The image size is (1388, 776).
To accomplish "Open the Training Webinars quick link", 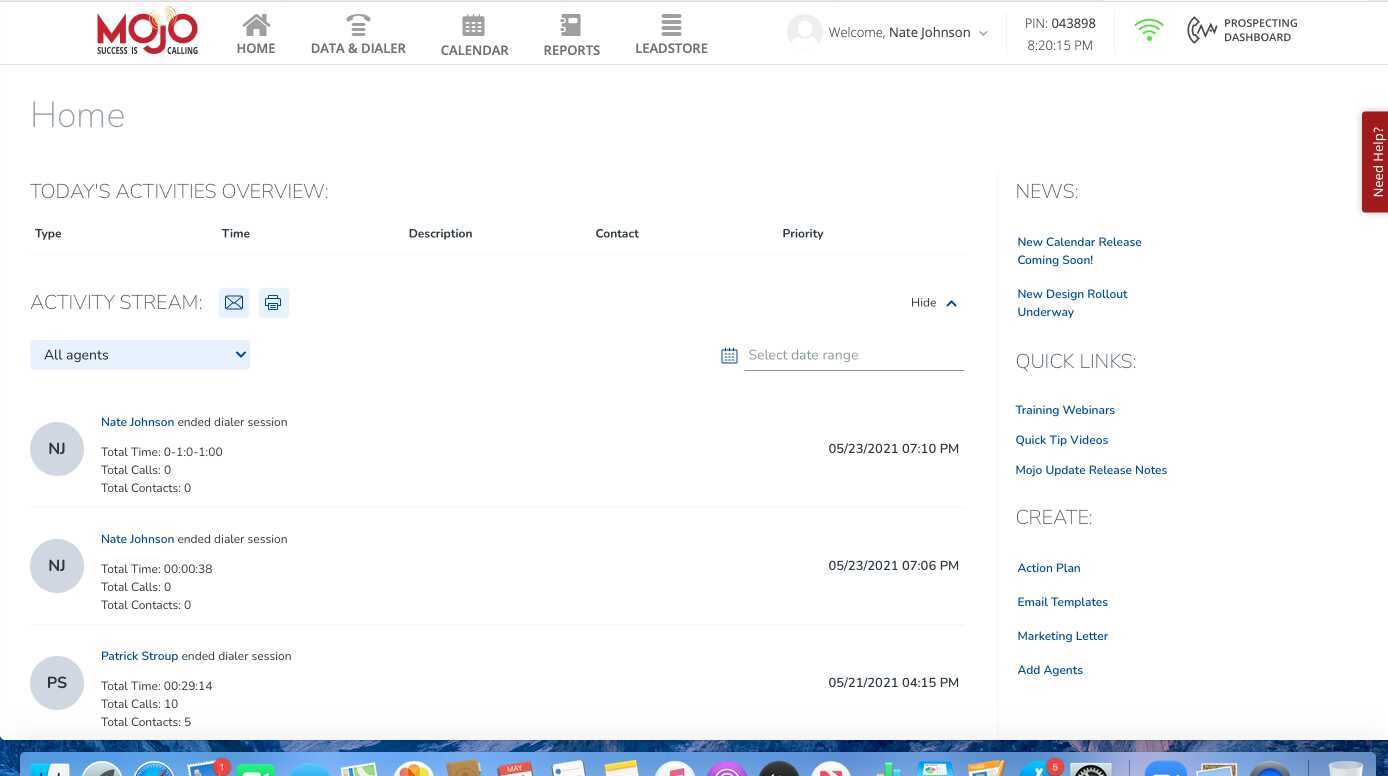I will [x=1065, y=410].
